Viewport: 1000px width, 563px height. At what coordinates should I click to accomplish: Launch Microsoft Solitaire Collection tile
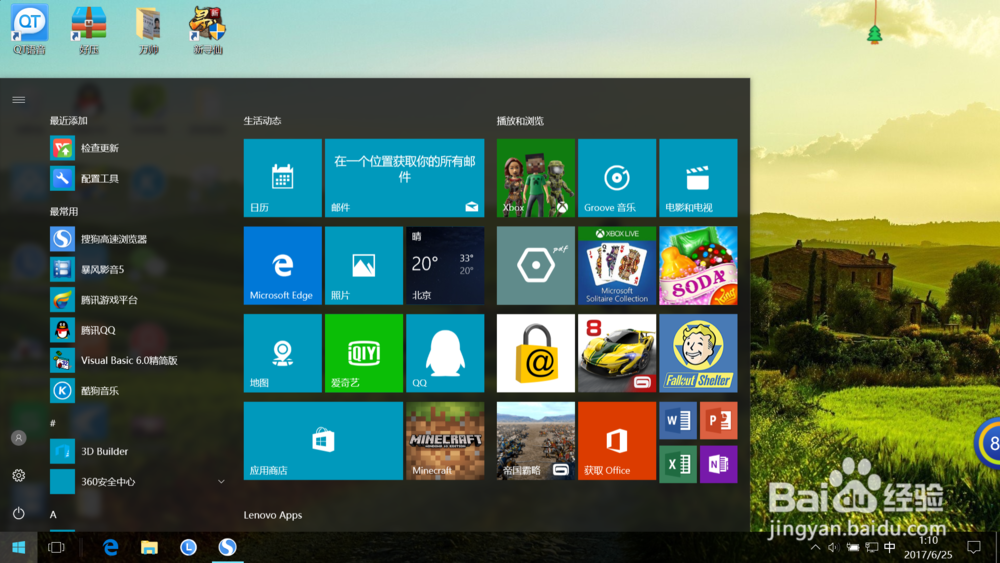click(x=617, y=265)
